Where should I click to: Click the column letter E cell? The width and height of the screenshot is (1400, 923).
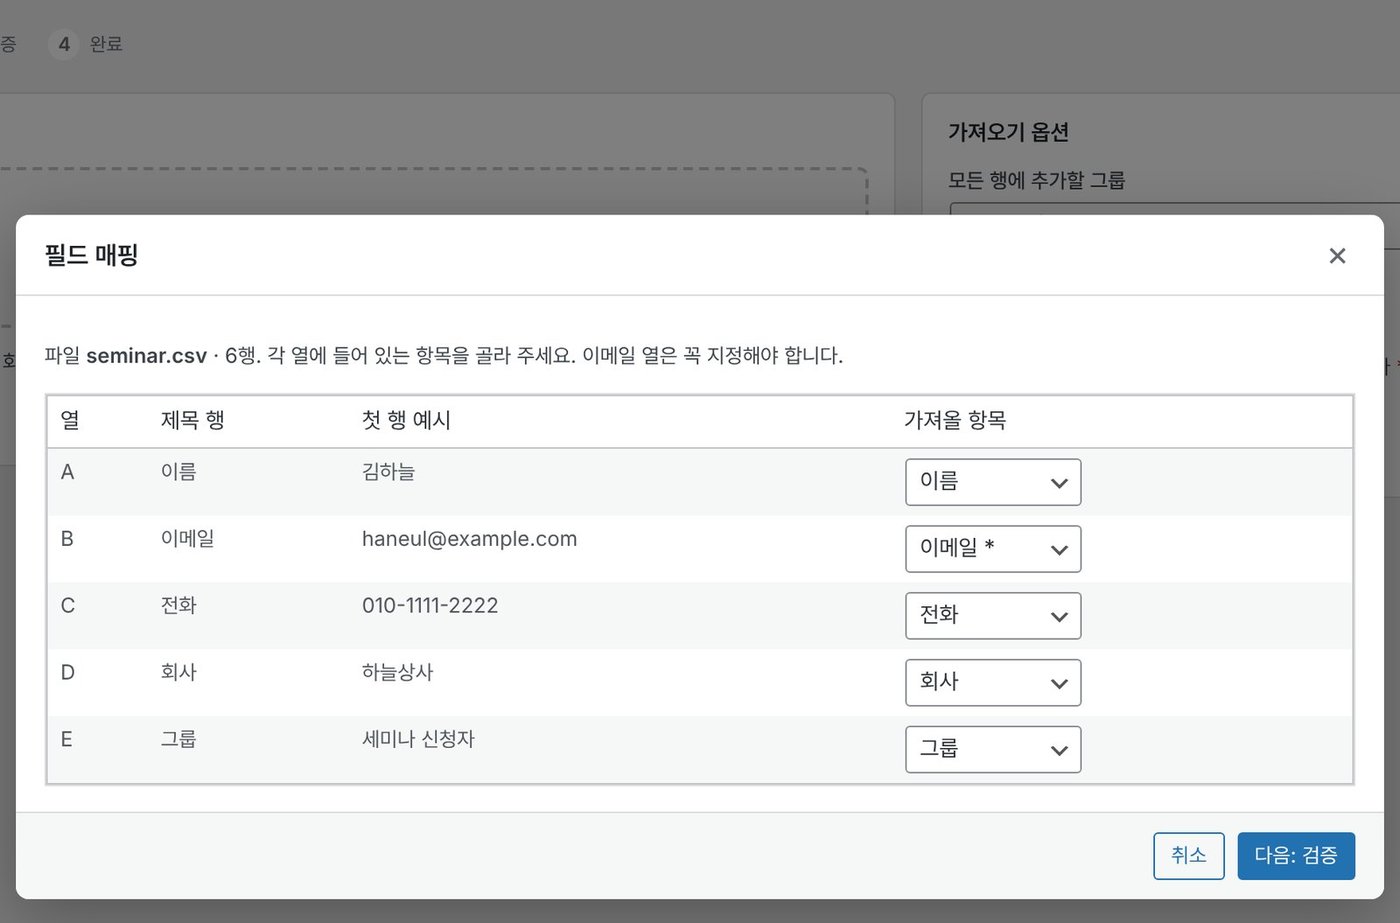point(66,739)
